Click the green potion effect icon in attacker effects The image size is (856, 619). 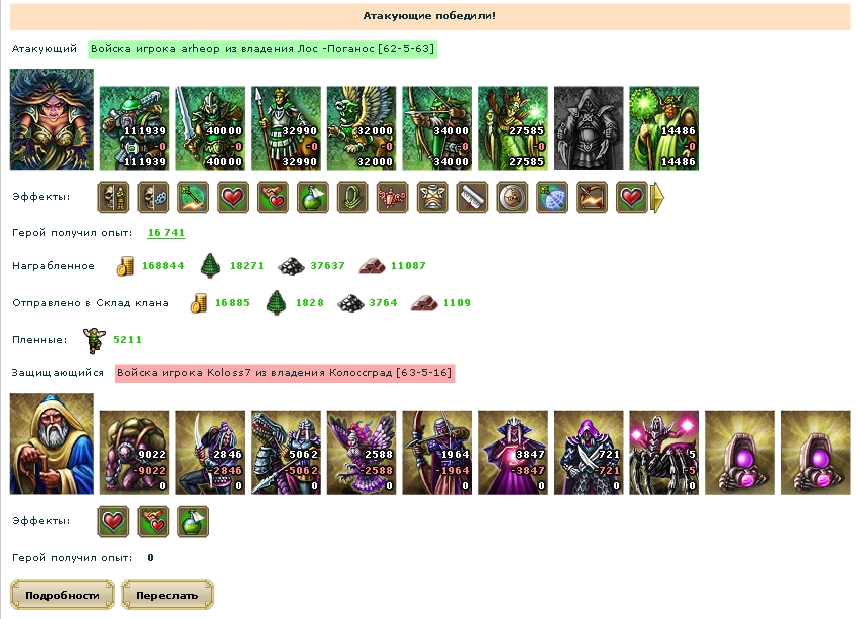(313, 197)
